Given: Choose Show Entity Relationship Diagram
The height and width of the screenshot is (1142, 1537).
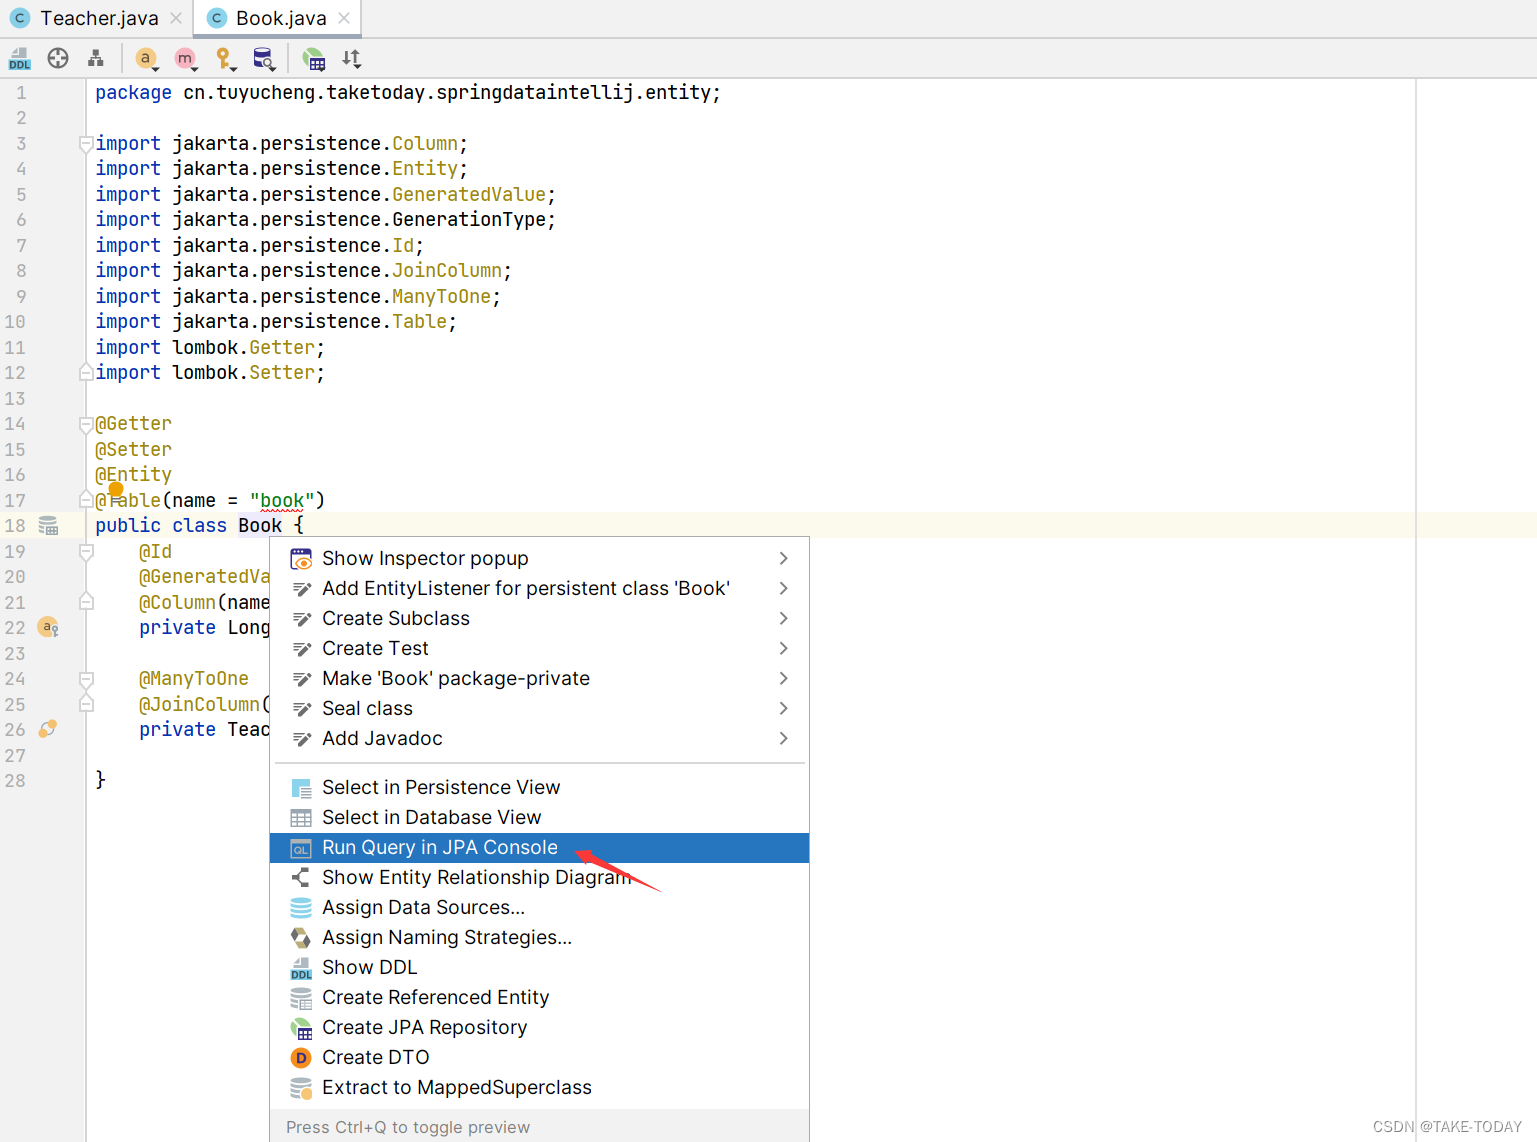Looking at the screenshot, I should click(539, 877).
